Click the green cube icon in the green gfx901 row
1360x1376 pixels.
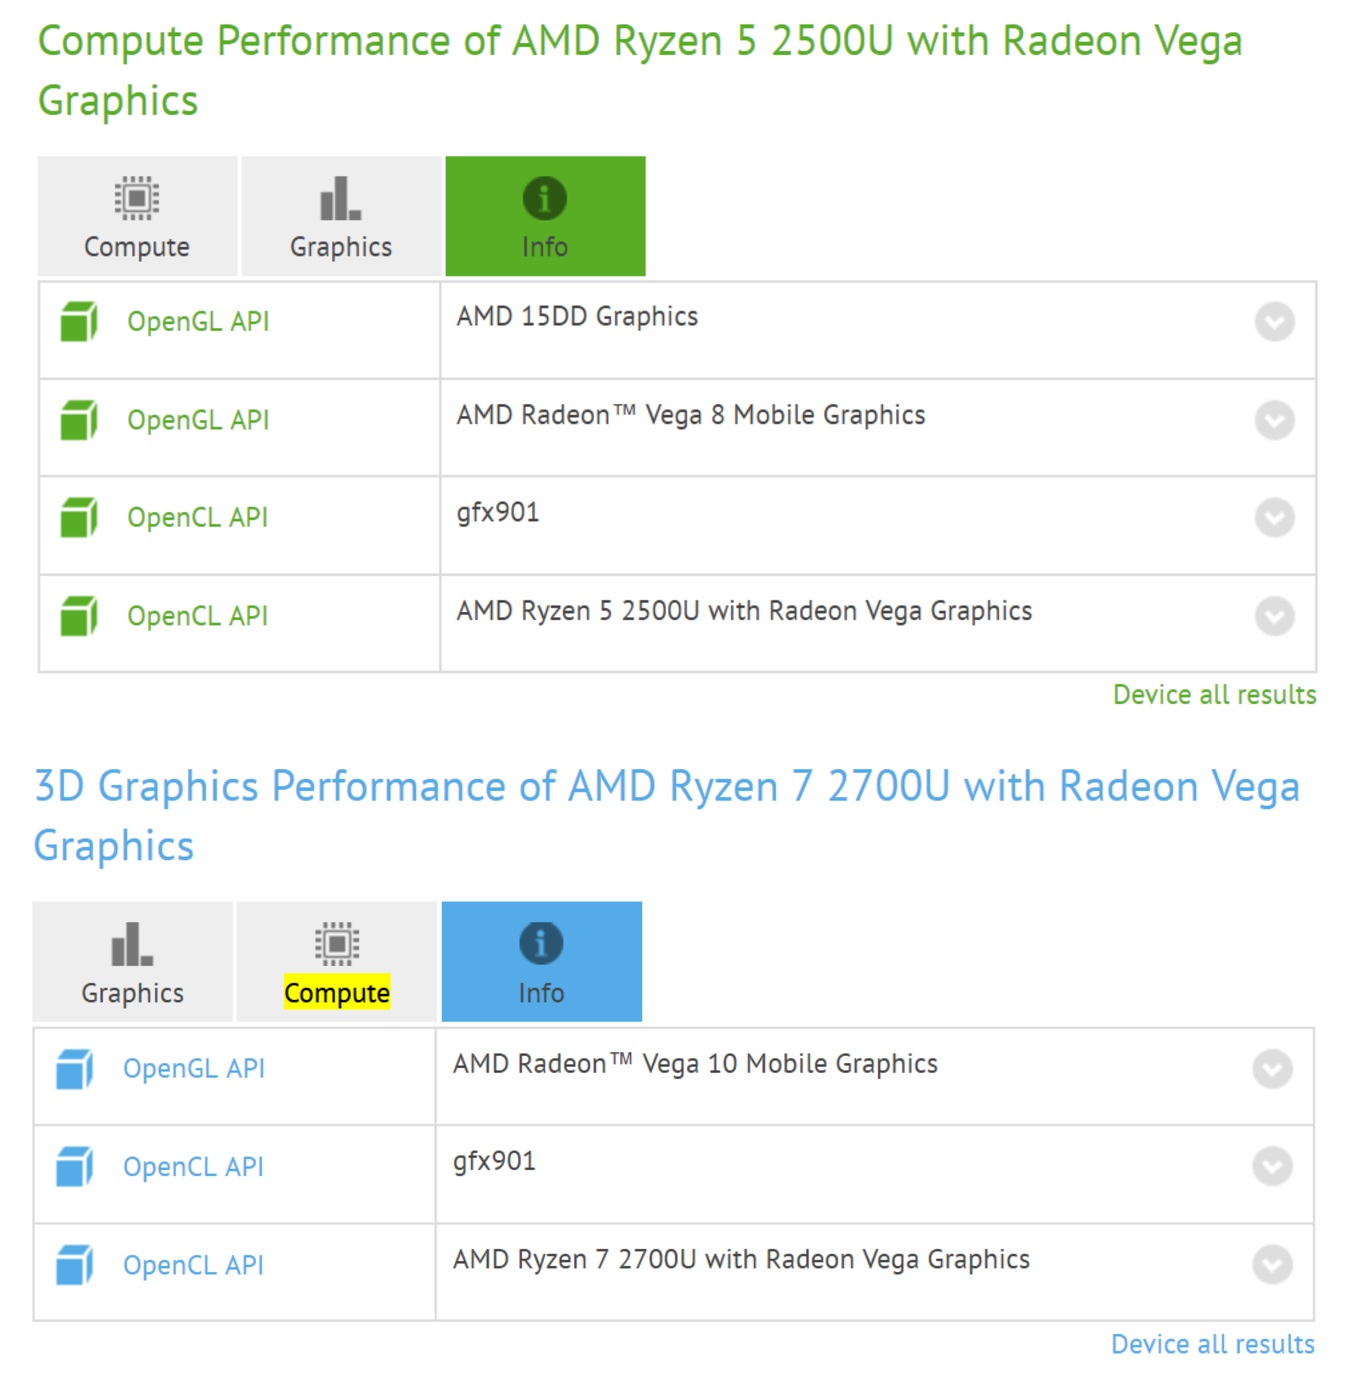pyautogui.click(x=79, y=518)
